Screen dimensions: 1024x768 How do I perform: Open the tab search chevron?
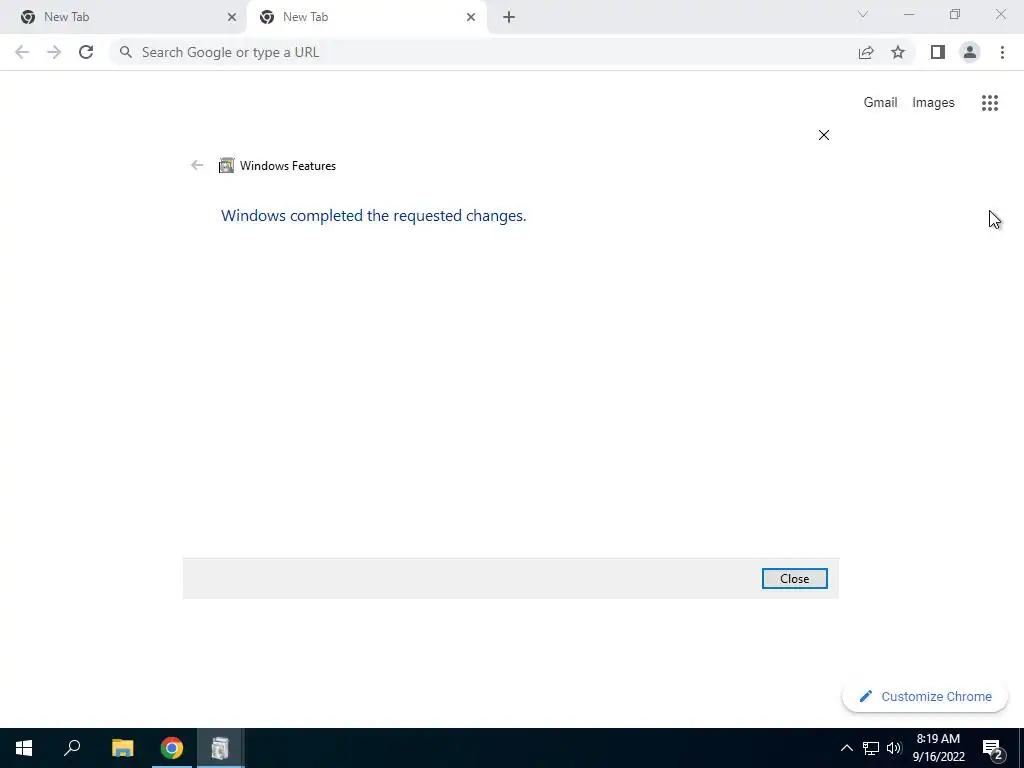pyautogui.click(x=863, y=14)
